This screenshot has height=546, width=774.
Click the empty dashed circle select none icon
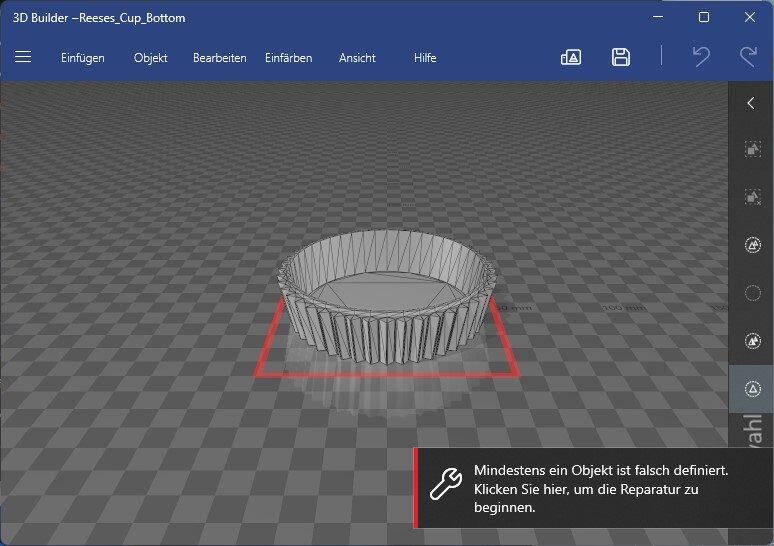(752, 293)
